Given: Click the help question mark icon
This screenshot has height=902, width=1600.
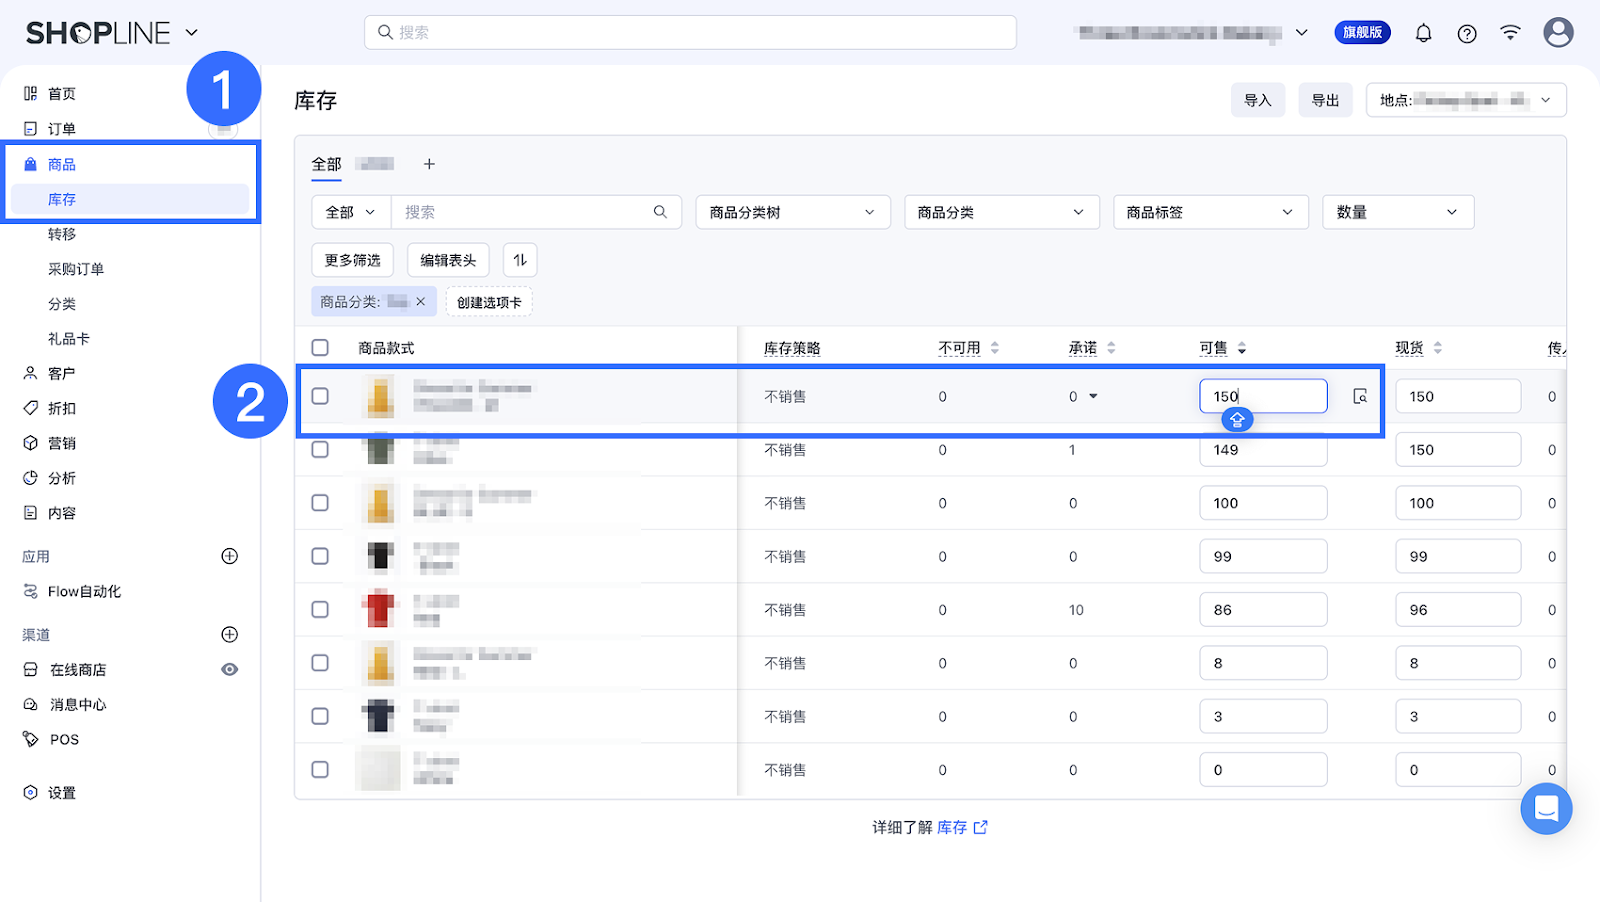Looking at the screenshot, I should [x=1467, y=33].
